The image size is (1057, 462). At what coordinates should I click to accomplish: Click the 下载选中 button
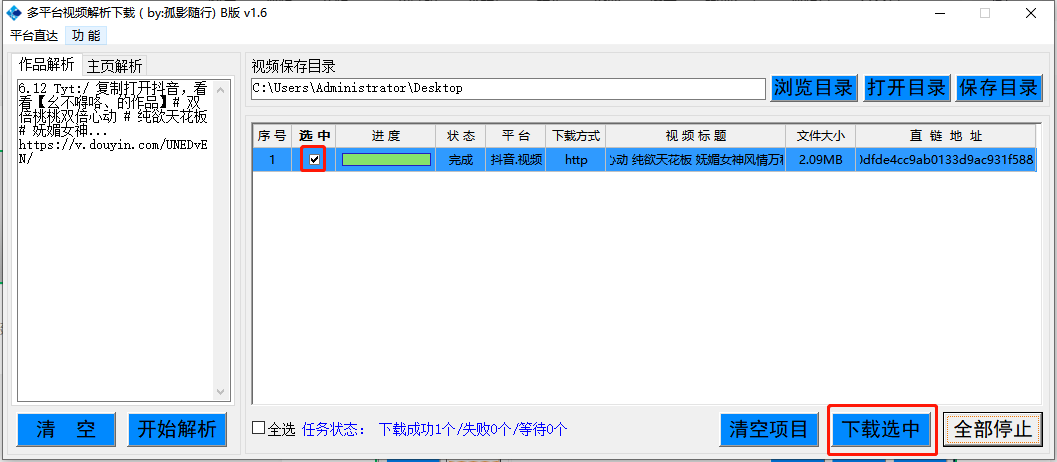(882, 430)
